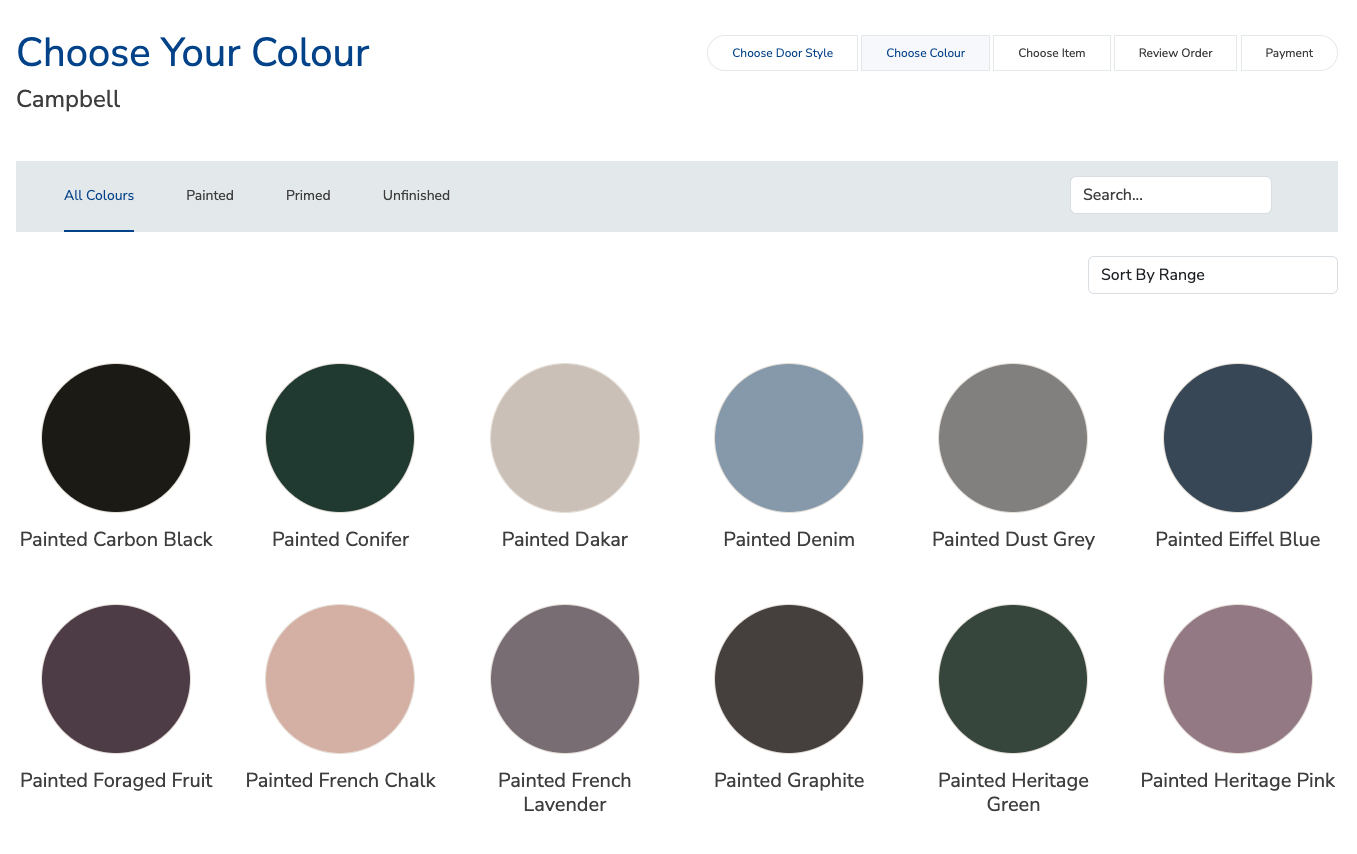
Task: Show the Unfinished colours tab
Action: [x=416, y=196]
